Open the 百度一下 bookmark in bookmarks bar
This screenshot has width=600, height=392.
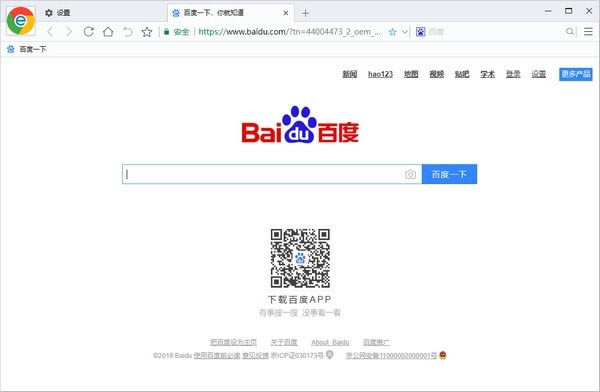[27, 49]
